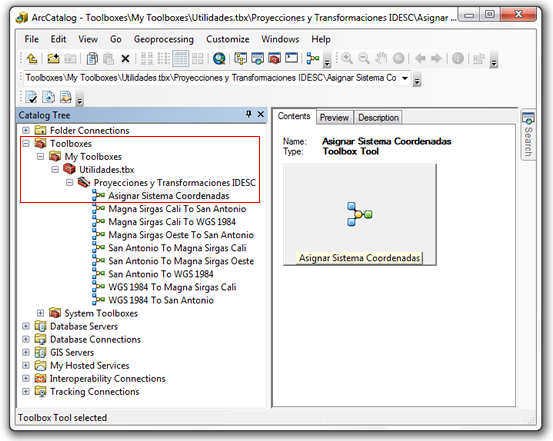
Task: Pin the Catalog Tree panel
Action: click(249, 114)
